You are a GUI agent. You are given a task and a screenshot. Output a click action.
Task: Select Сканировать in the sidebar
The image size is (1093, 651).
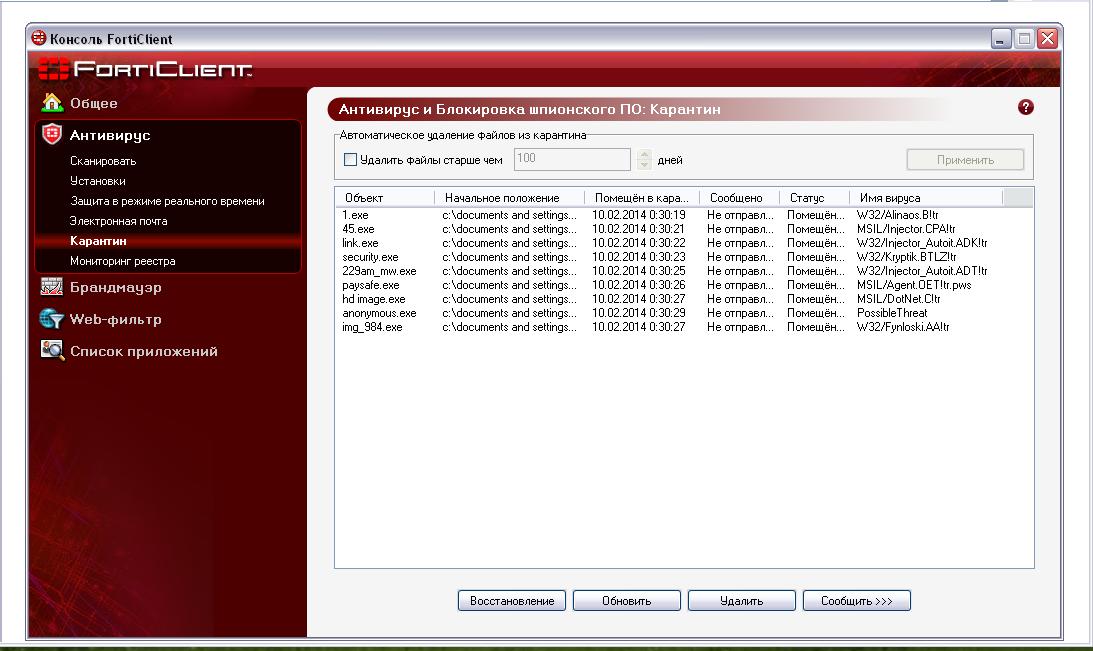103,161
